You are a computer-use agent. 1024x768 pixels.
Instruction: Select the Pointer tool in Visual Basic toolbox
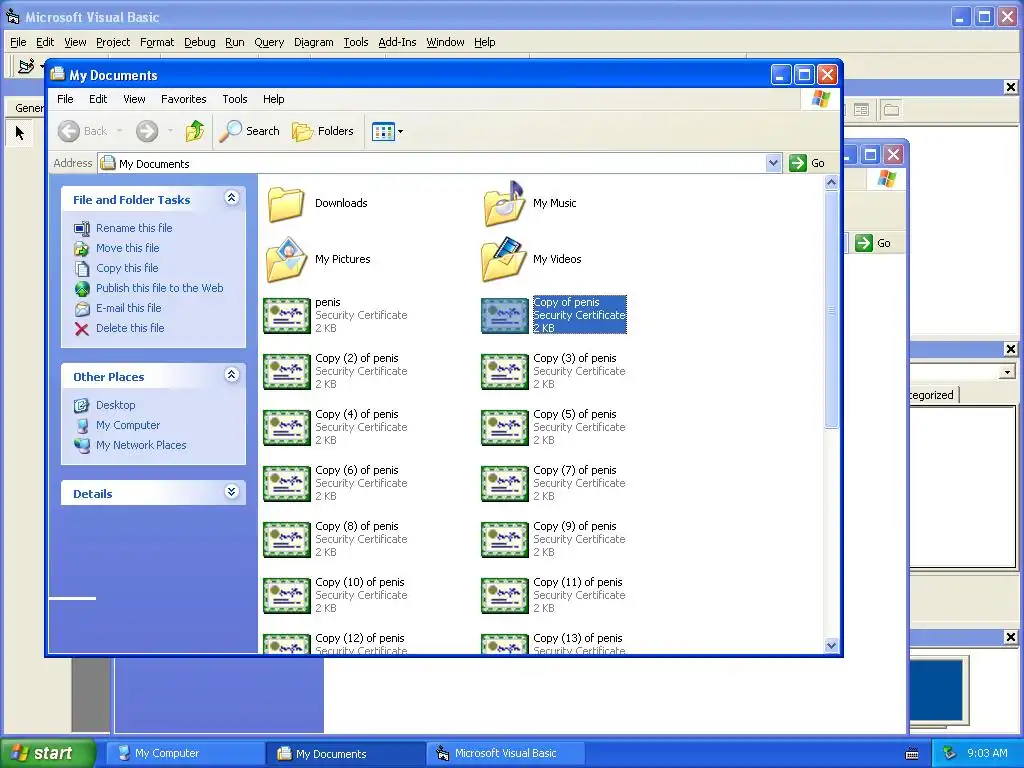click(x=20, y=133)
